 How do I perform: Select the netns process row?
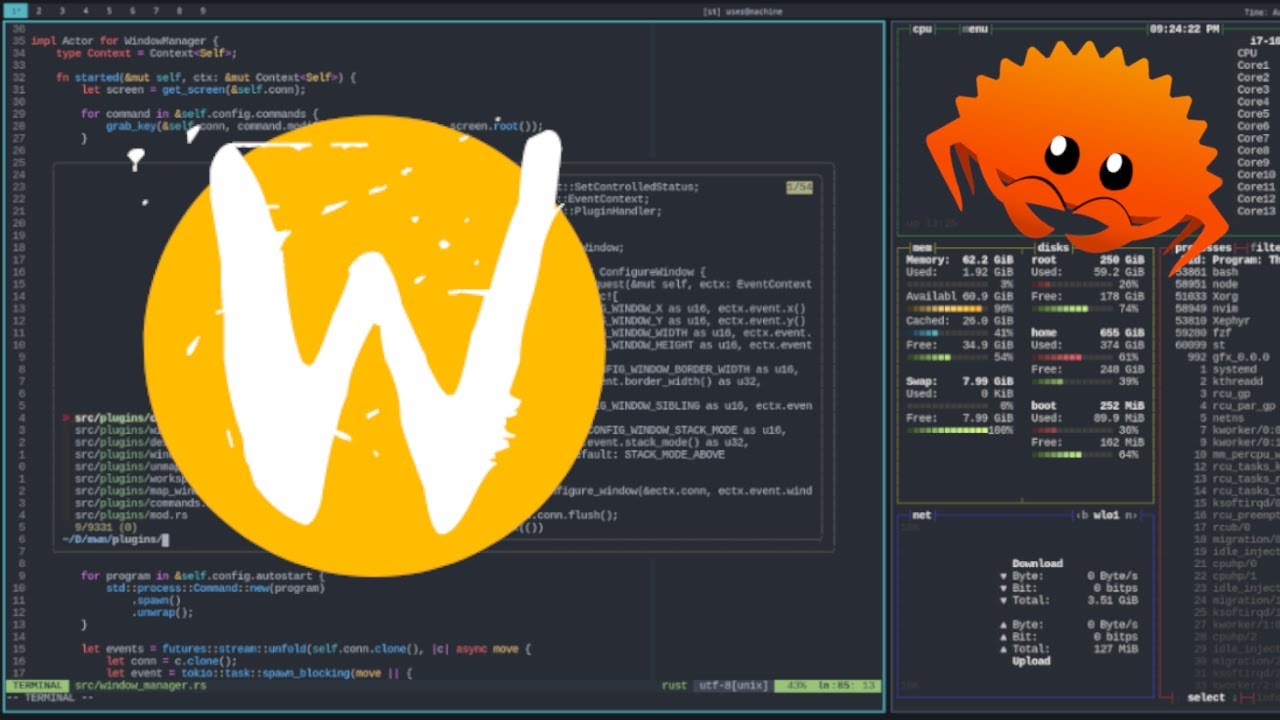tap(1227, 418)
